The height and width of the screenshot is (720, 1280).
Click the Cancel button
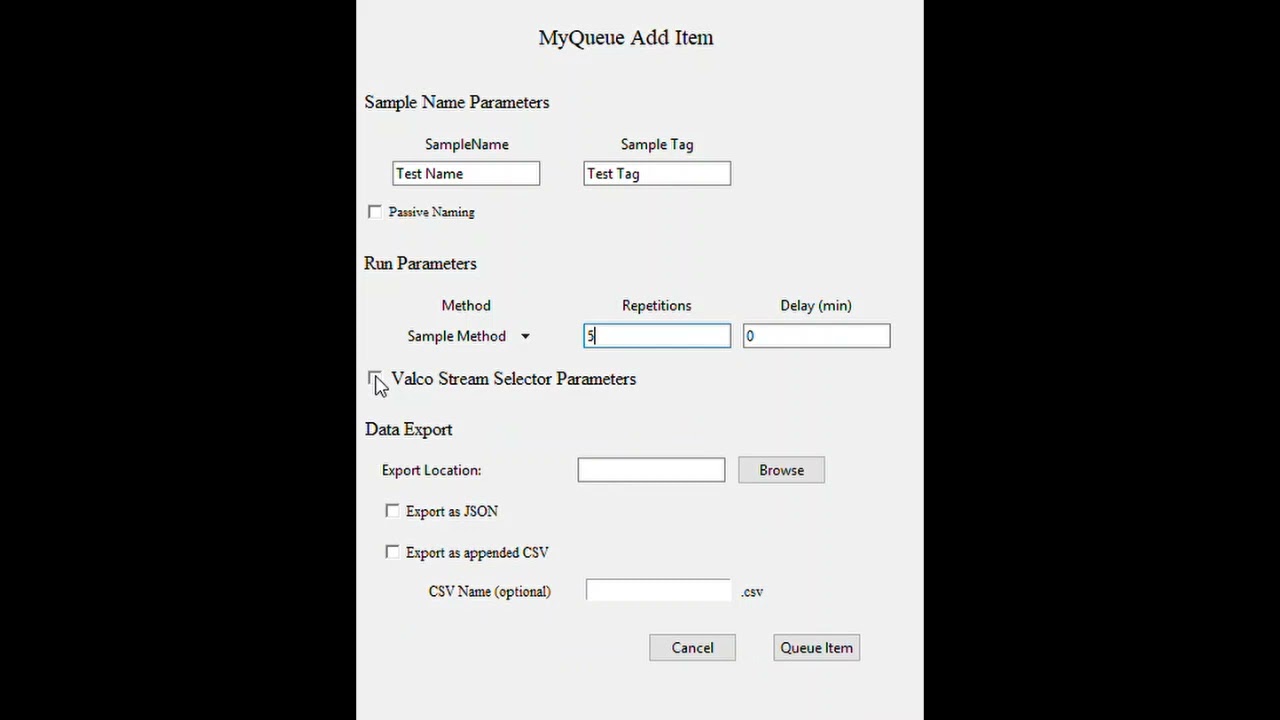692,648
